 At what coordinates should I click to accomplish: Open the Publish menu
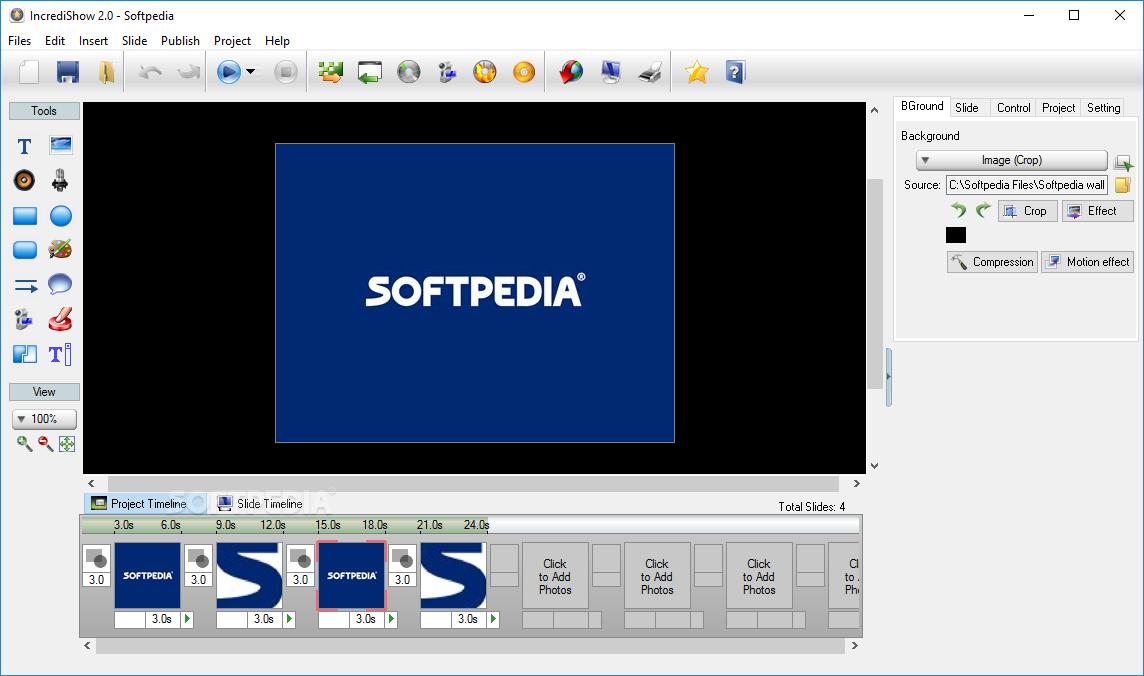(x=180, y=41)
